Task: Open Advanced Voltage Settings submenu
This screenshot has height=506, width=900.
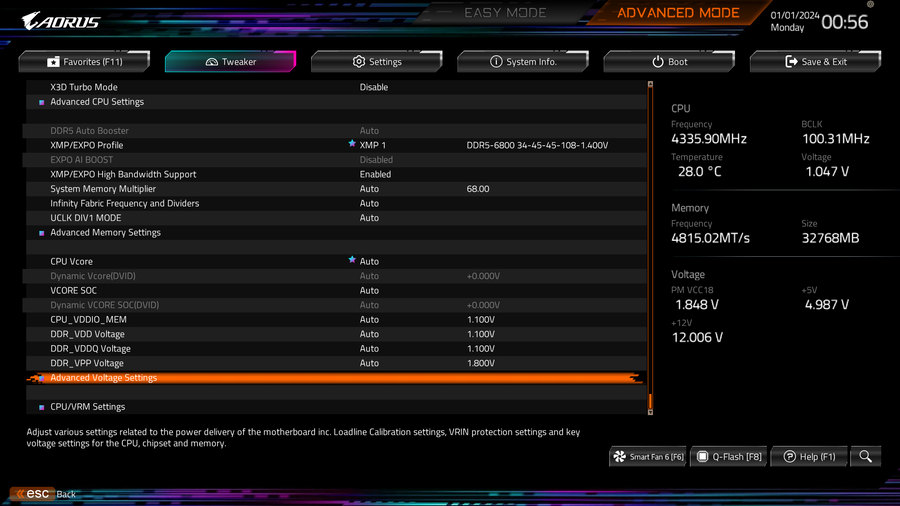Action: point(336,377)
